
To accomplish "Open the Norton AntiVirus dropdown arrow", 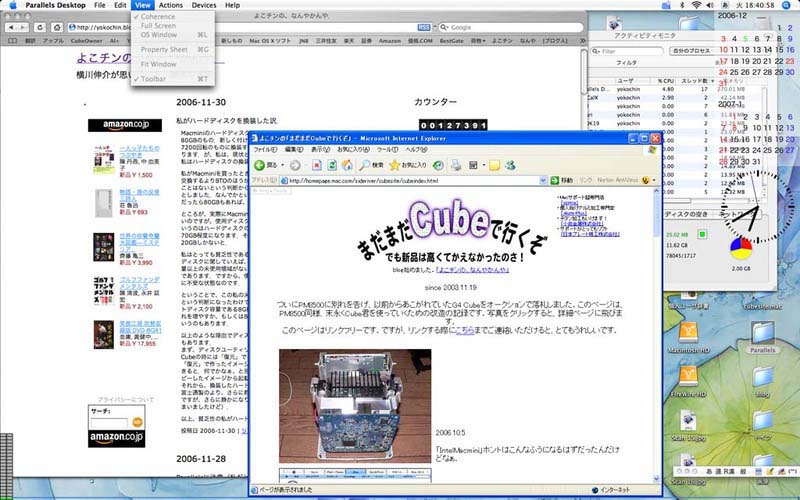I will coord(654,180).
